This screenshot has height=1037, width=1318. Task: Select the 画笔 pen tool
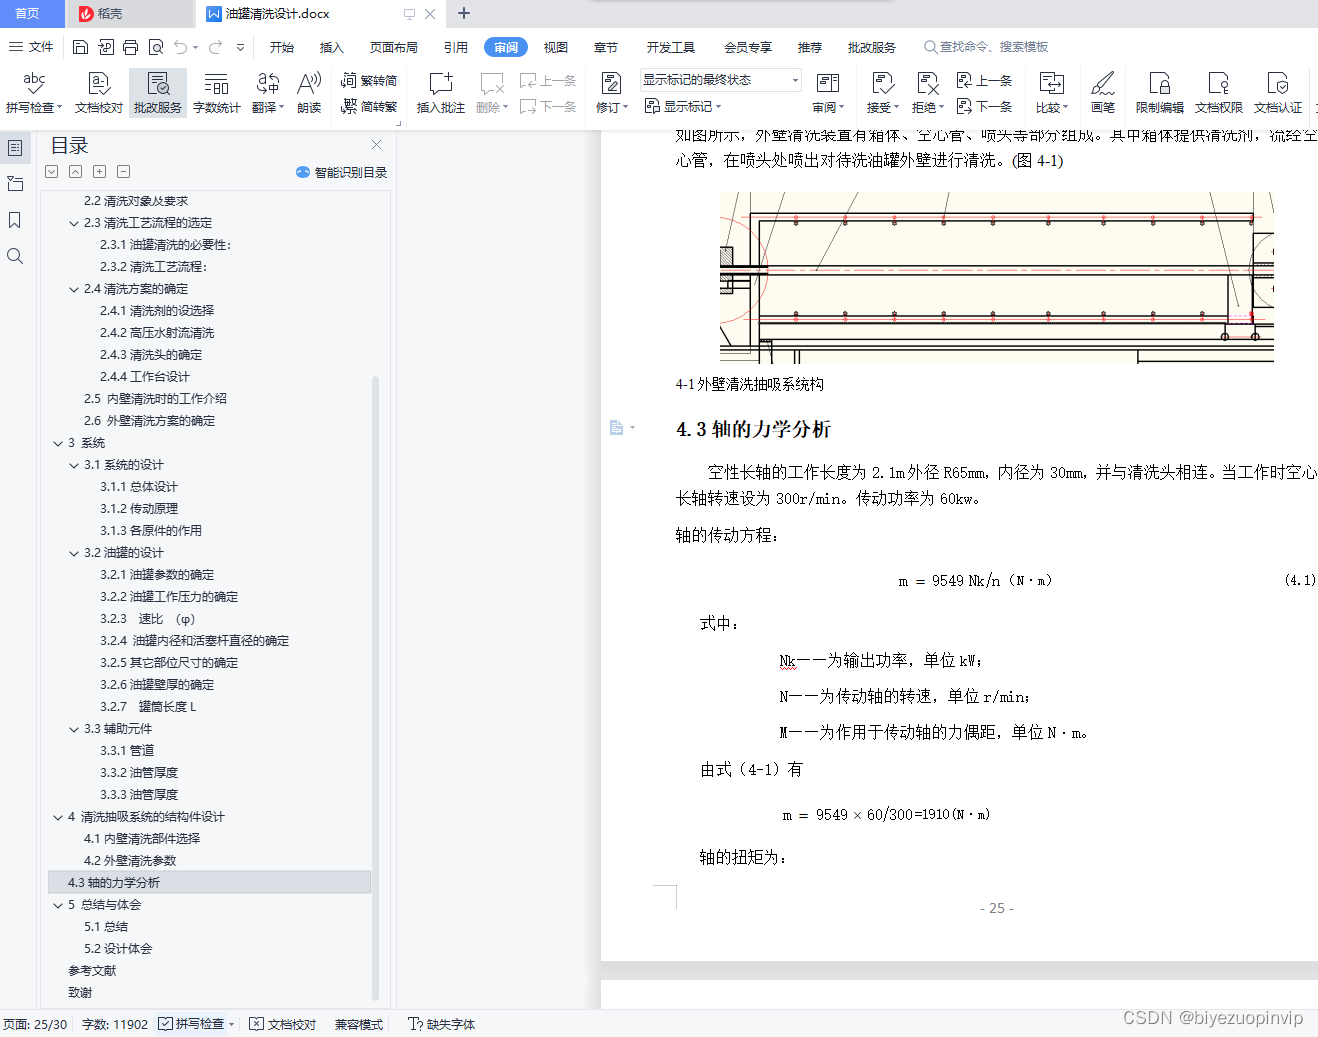pos(1103,93)
